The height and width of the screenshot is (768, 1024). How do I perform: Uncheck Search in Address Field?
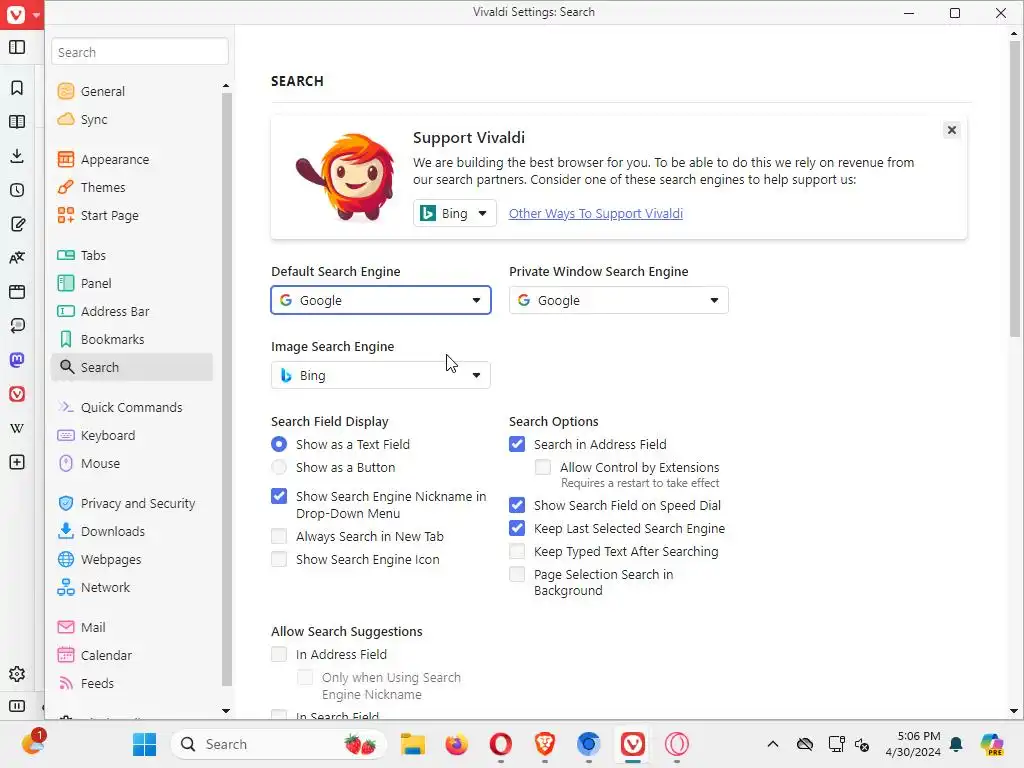pyautogui.click(x=517, y=444)
